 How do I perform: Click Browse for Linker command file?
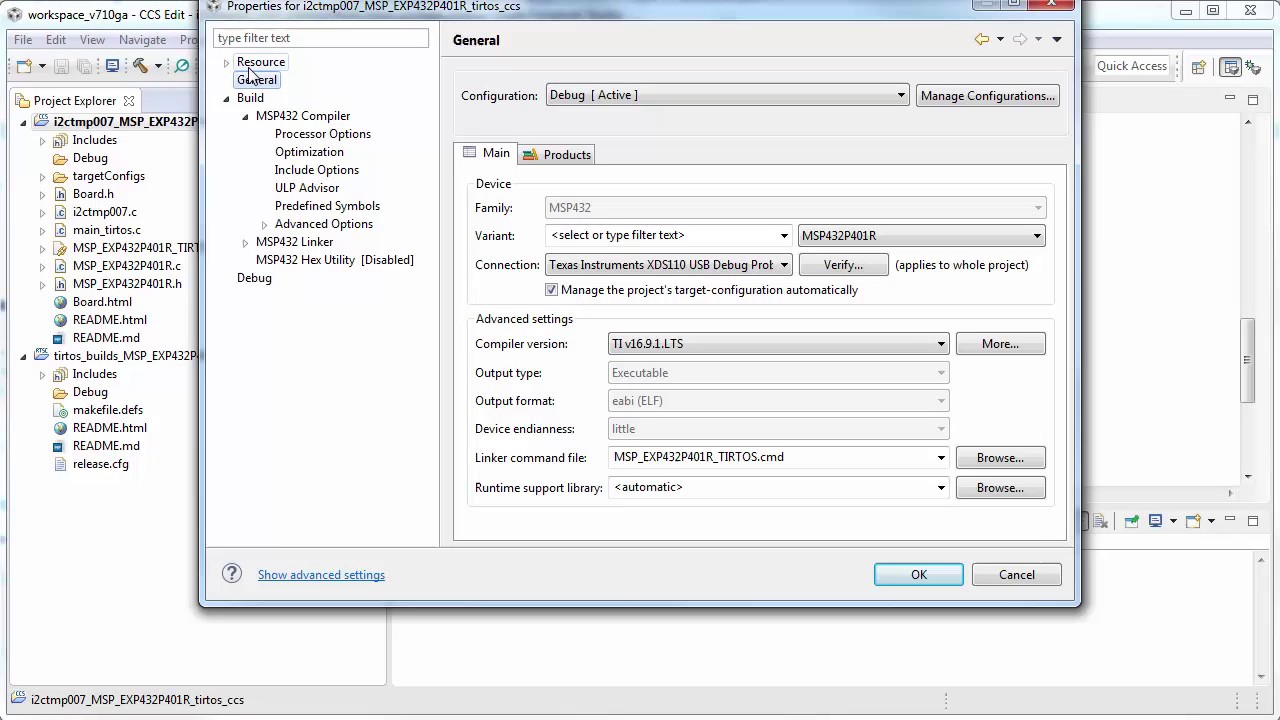click(1000, 458)
